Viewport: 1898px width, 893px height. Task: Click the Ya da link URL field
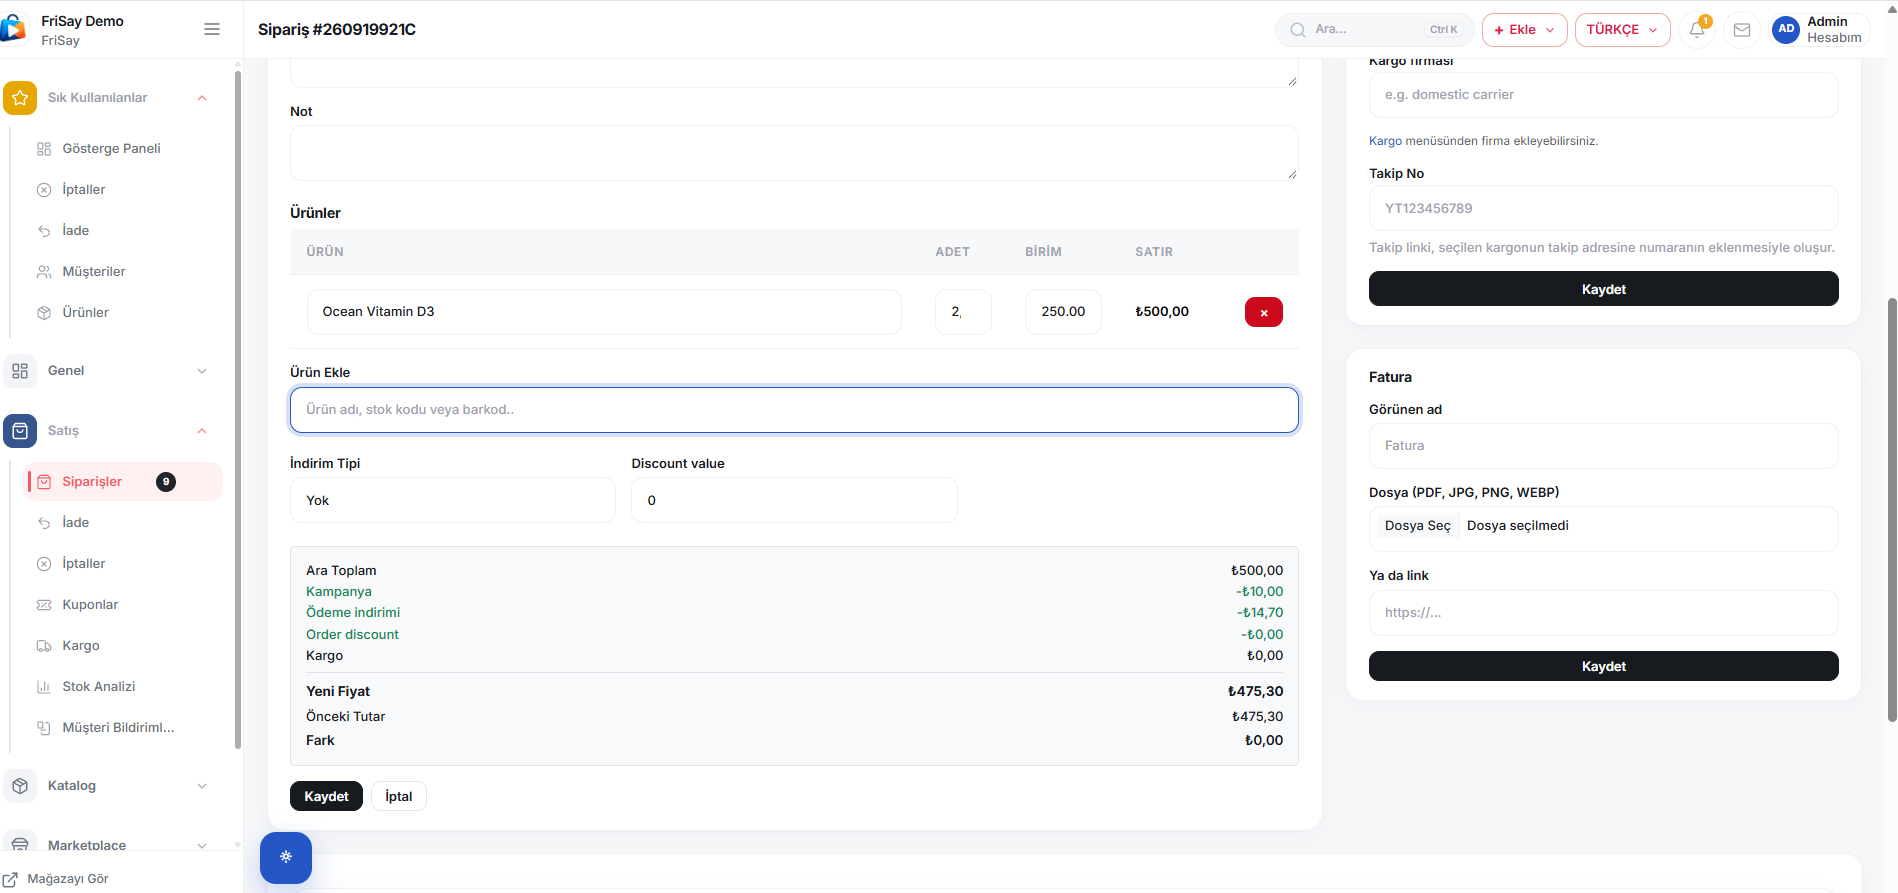coord(1604,613)
